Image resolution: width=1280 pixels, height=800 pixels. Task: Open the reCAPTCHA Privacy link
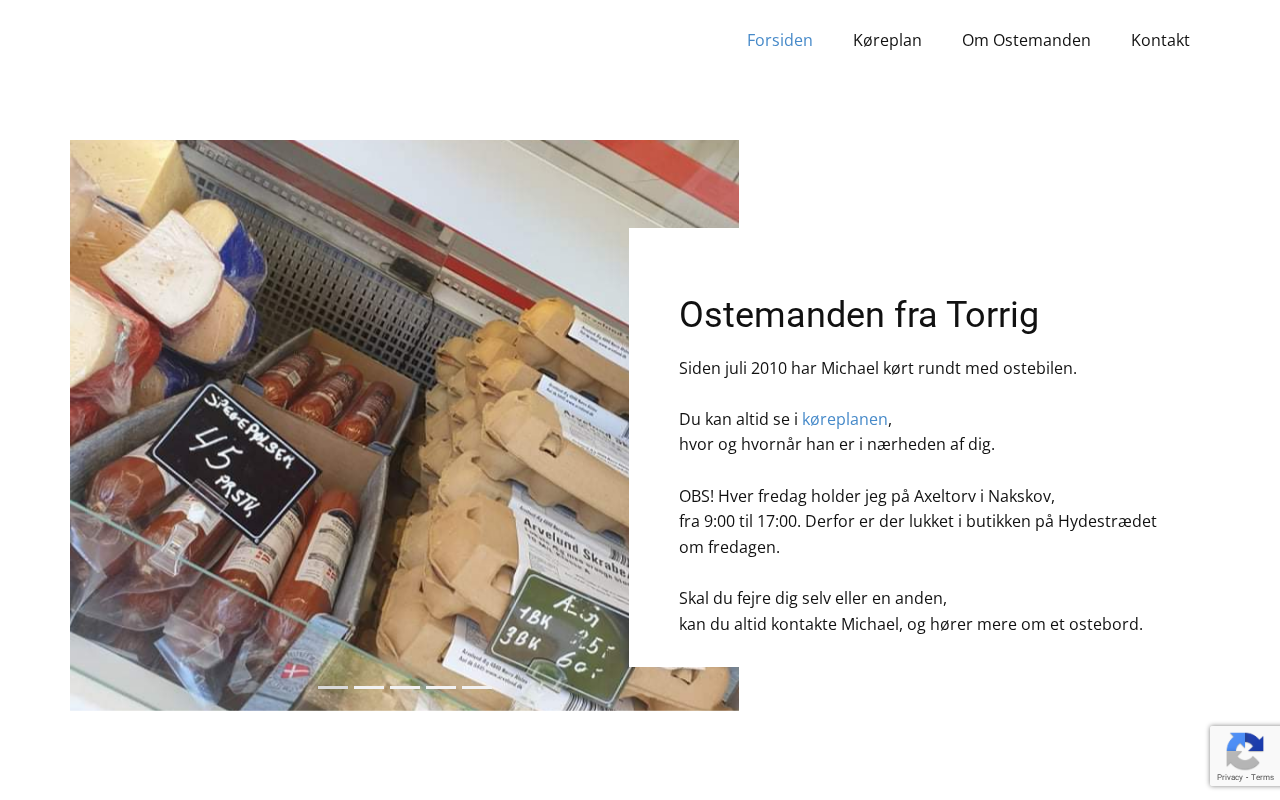[x=1229, y=777]
